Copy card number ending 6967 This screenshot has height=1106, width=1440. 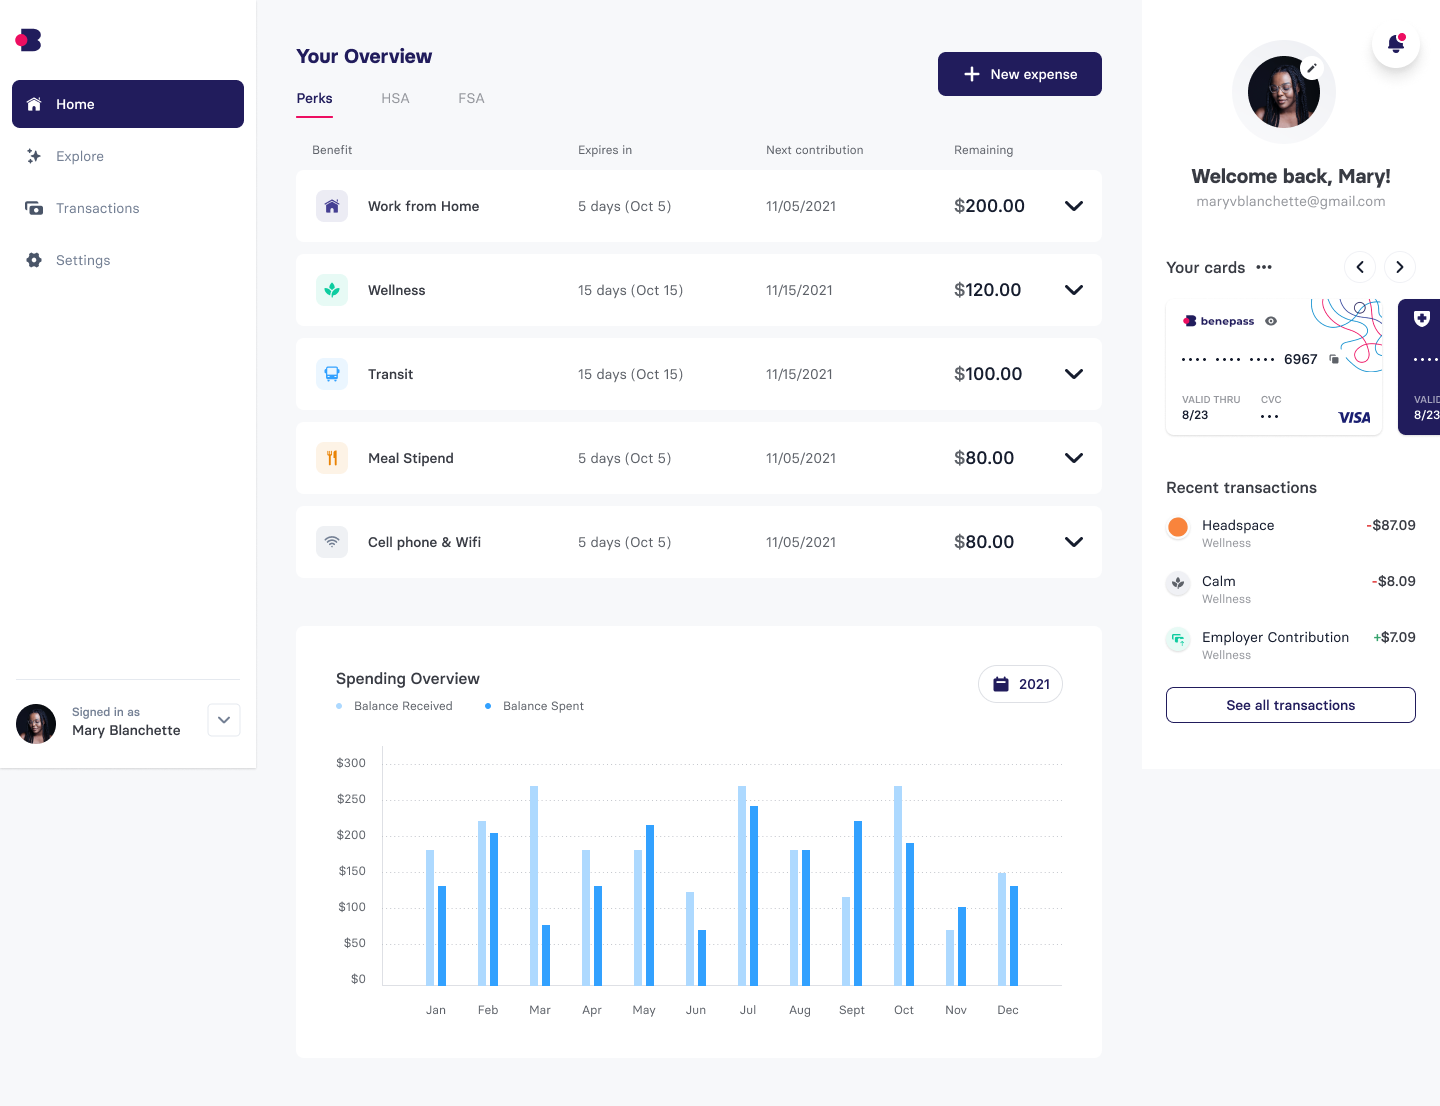coord(1334,359)
